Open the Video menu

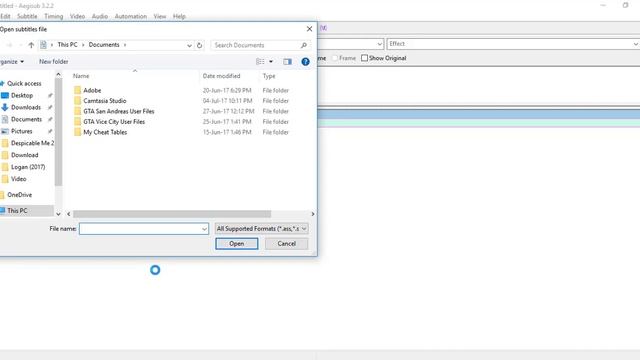(77, 16)
